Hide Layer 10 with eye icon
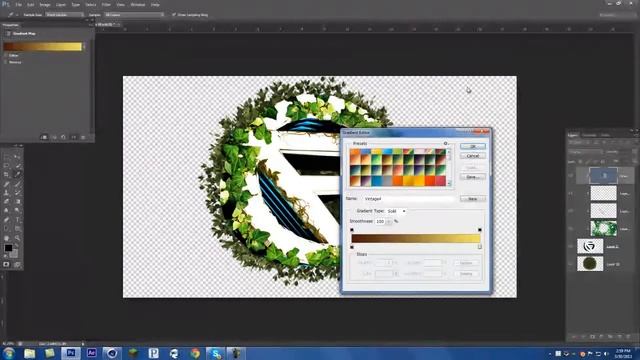Viewport: 640px width, 360px height. click(571, 264)
